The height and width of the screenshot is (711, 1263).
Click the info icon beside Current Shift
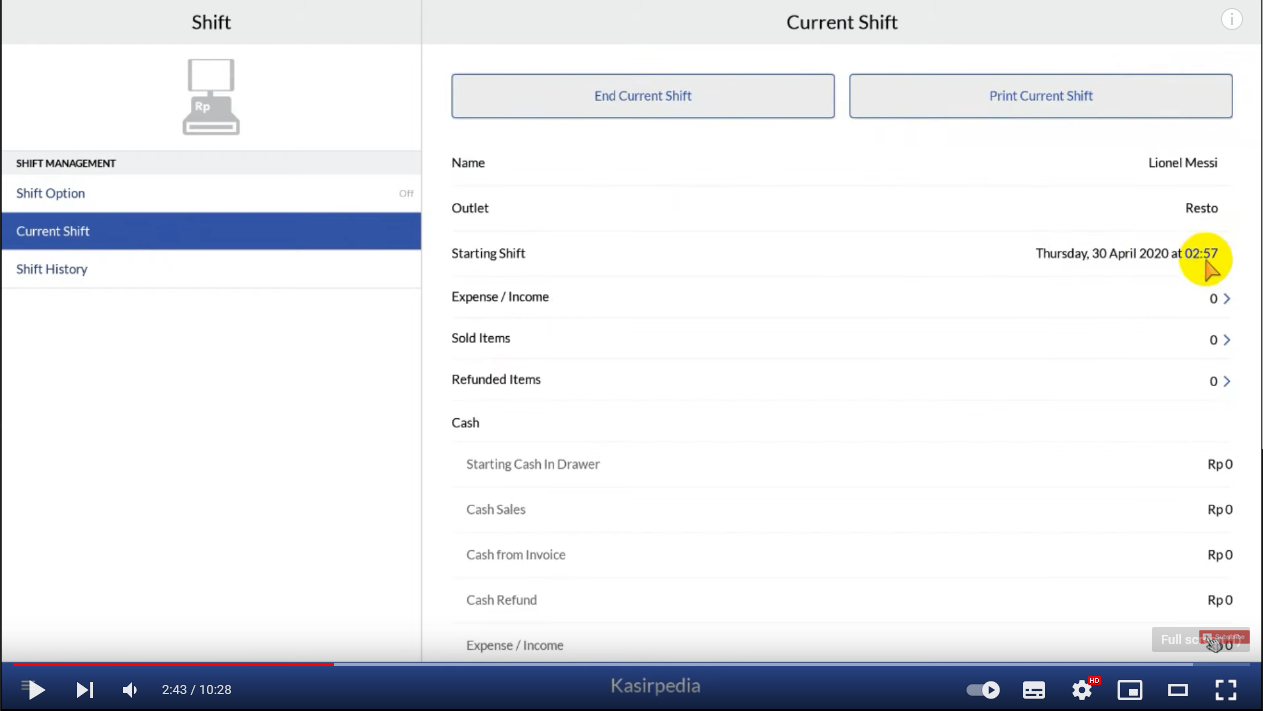click(1232, 20)
